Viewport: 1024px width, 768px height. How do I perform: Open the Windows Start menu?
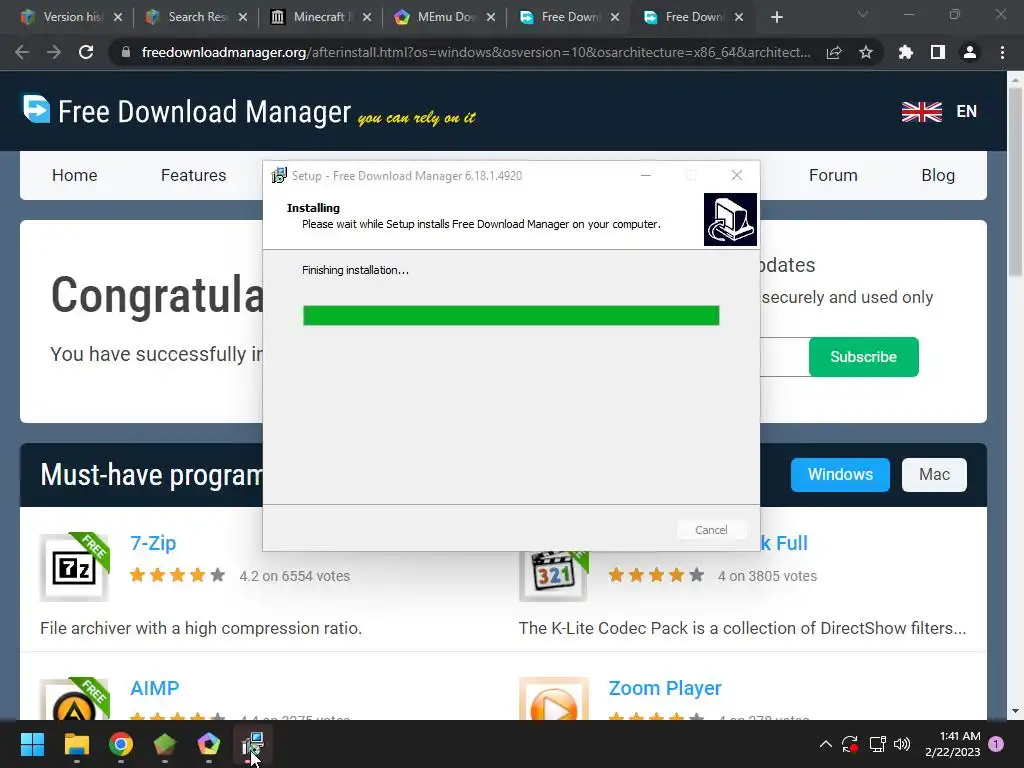[x=32, y=744]
